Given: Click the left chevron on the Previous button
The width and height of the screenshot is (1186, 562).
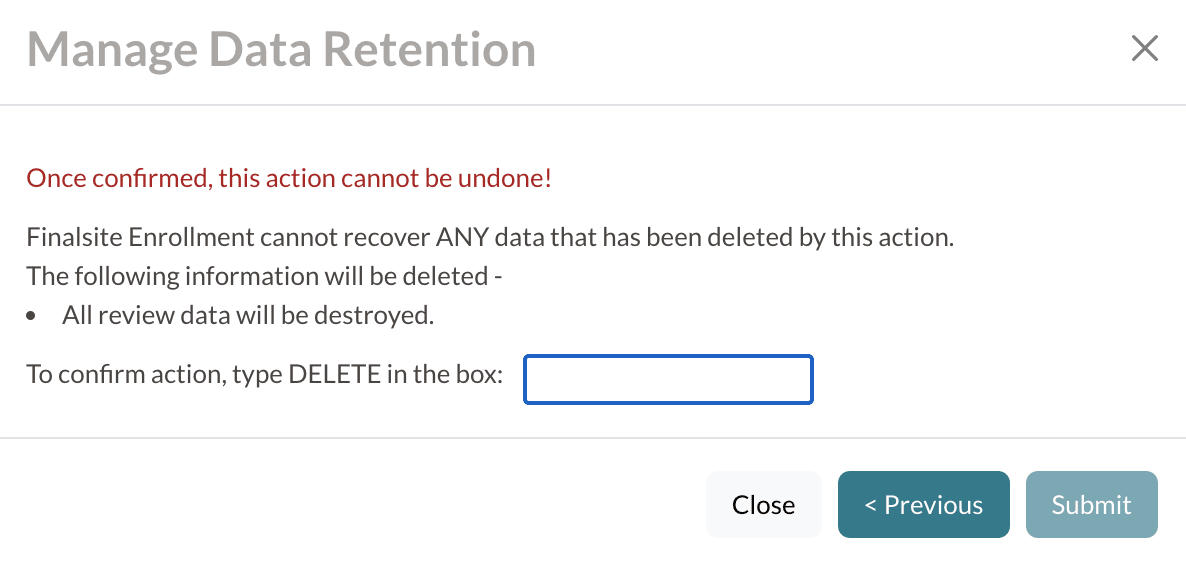Looking at the screenshot, I should coord(869,505).
